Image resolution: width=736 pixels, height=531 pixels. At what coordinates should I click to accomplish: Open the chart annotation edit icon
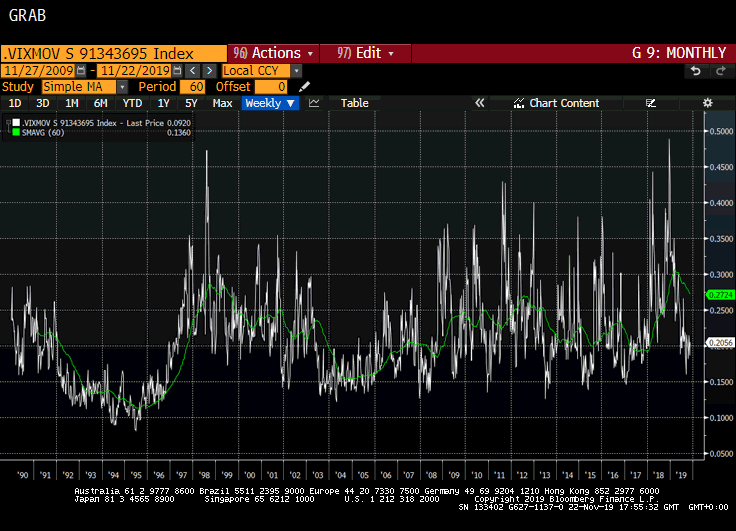pos(651,103)
